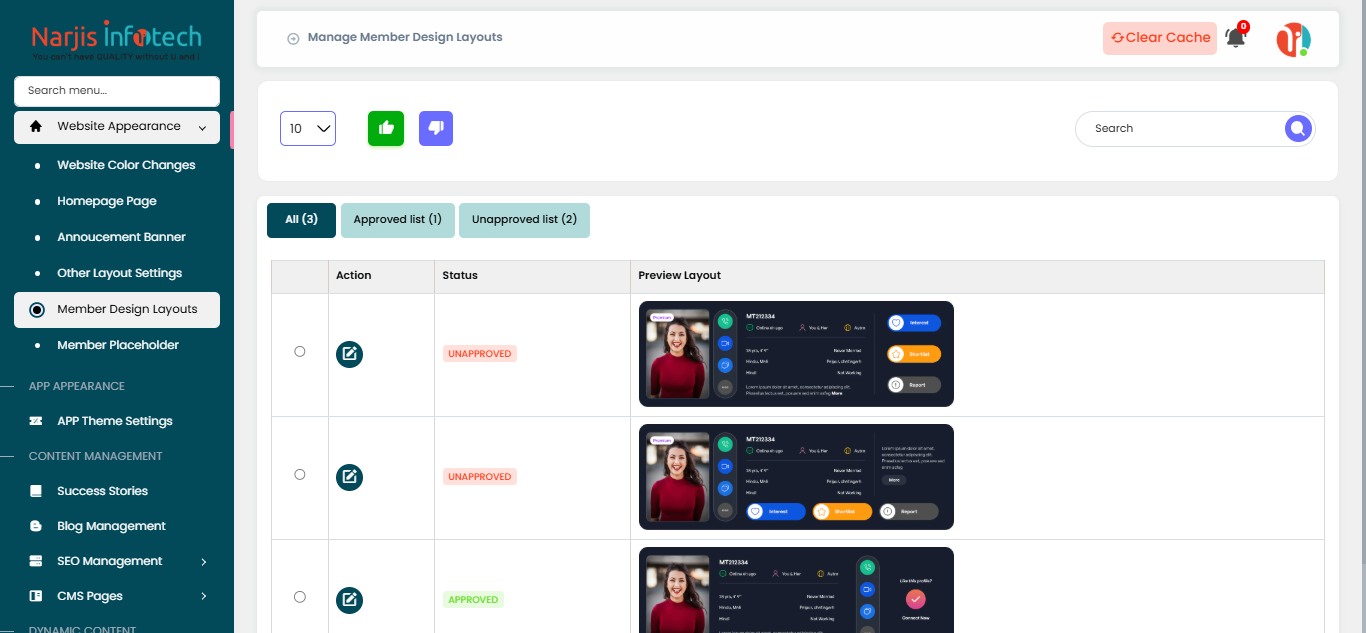Image resolution: width=1366 pixels, height=633 pixels.
Task: Open Member Placeholder menu item
Action: (x=118, y=345)
